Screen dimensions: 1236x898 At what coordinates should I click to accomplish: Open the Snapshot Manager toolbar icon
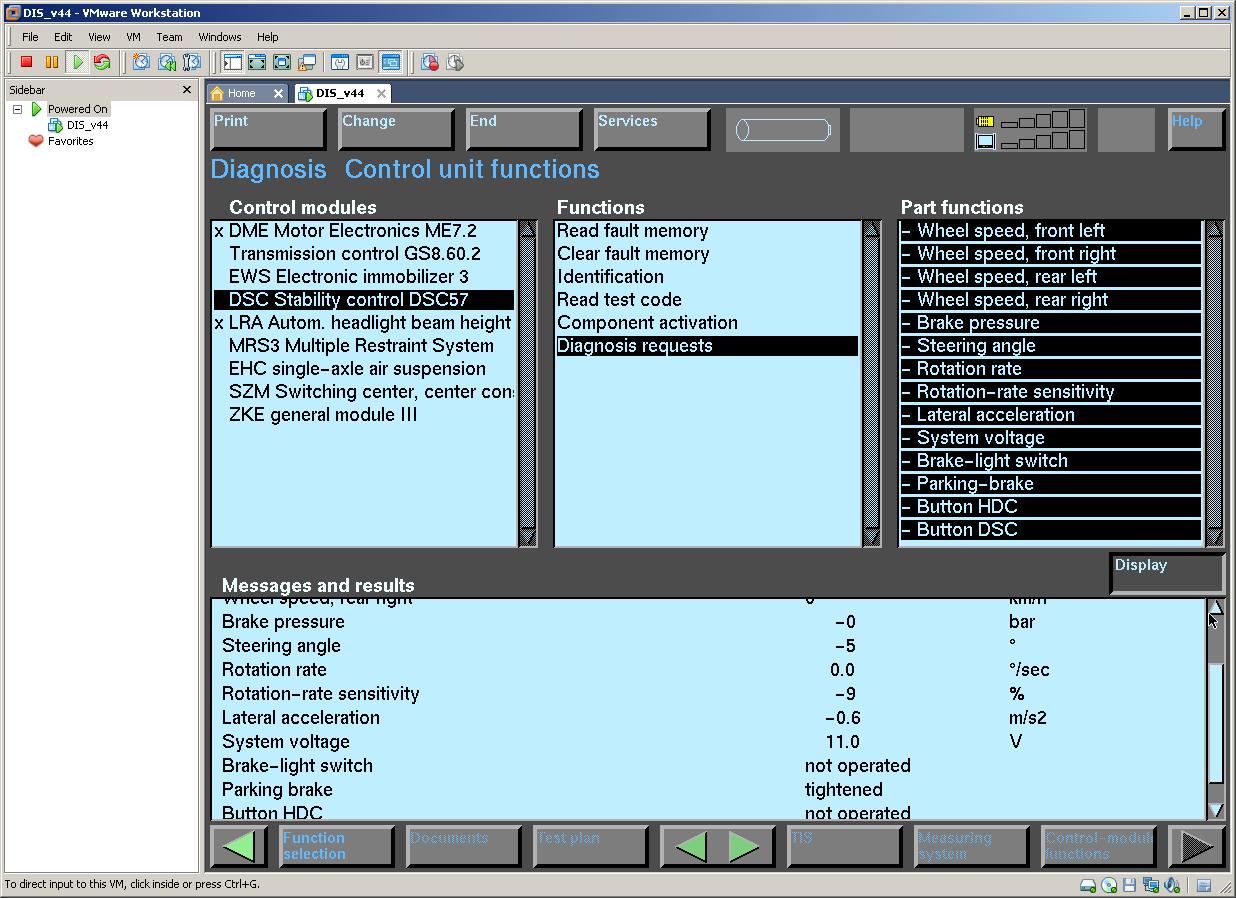point(192,62)
